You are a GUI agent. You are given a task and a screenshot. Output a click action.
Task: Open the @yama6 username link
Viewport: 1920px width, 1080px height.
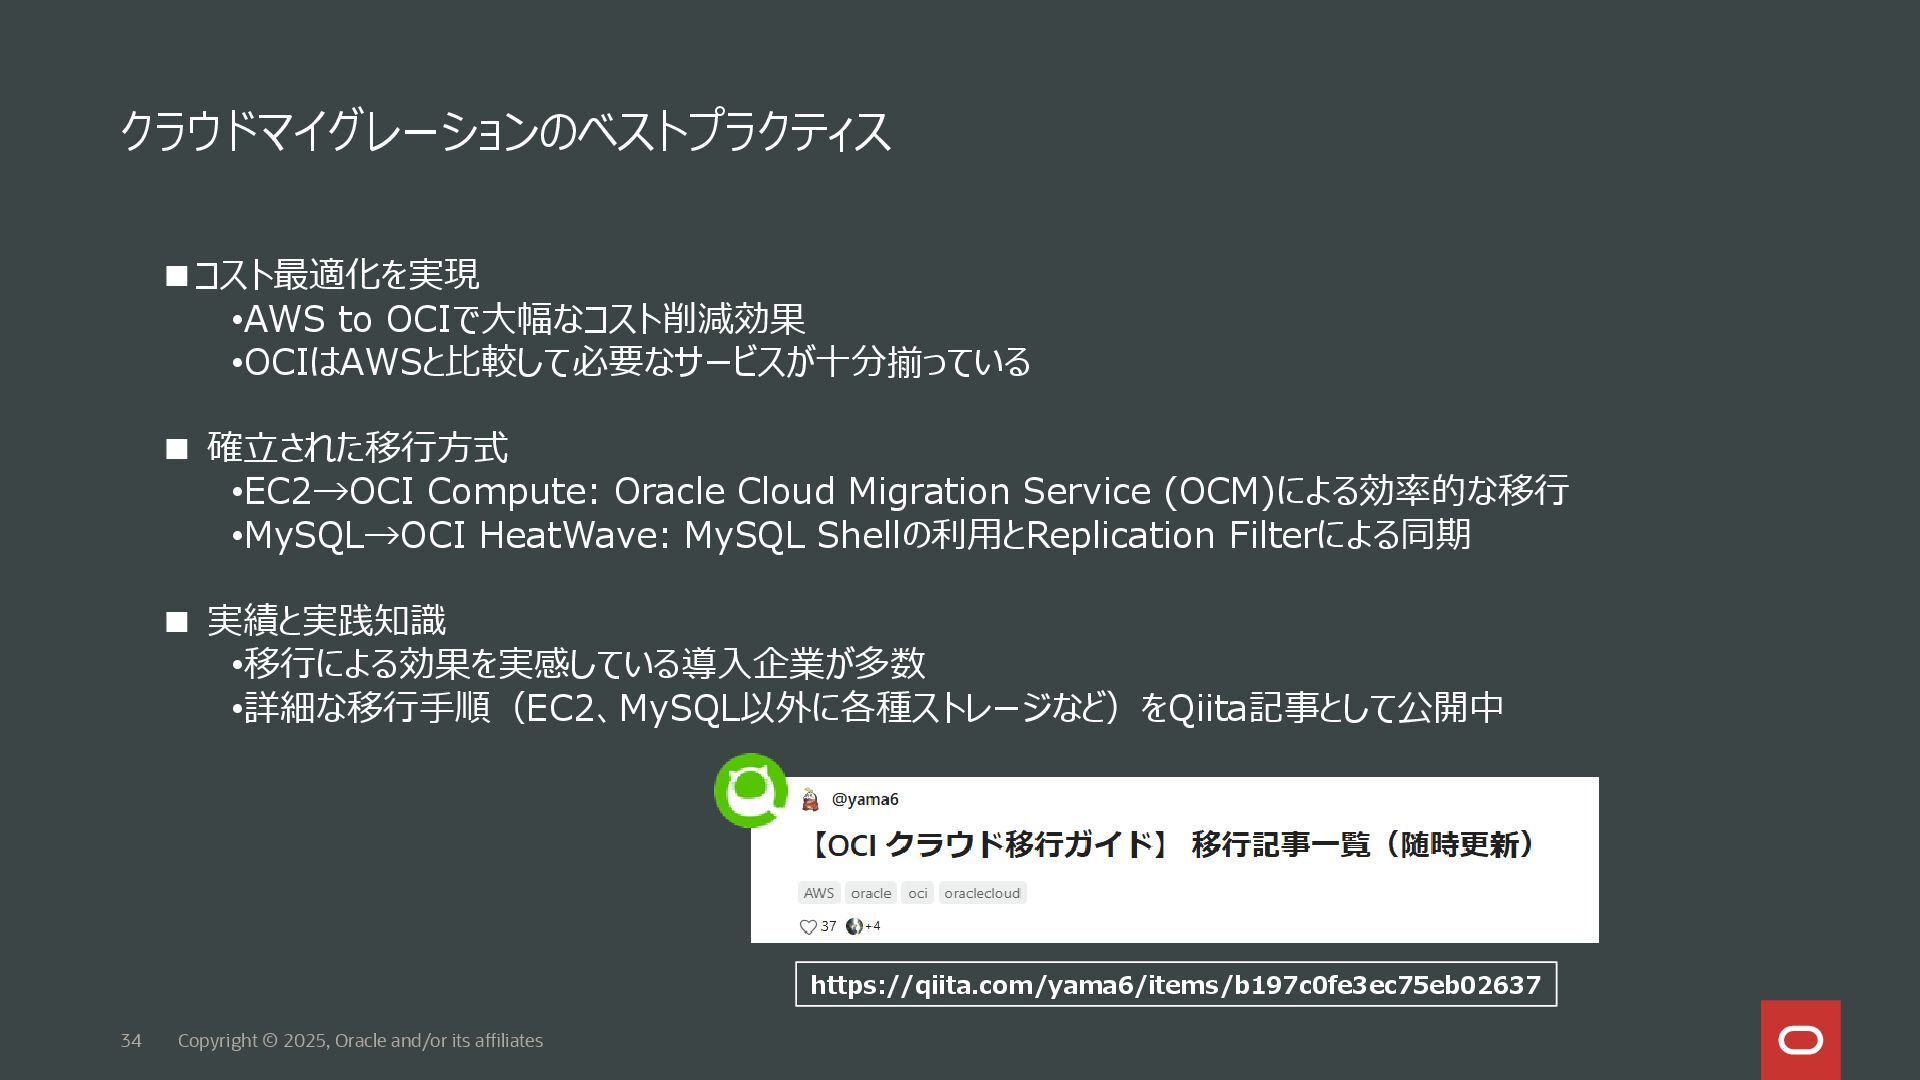point(865,799)
